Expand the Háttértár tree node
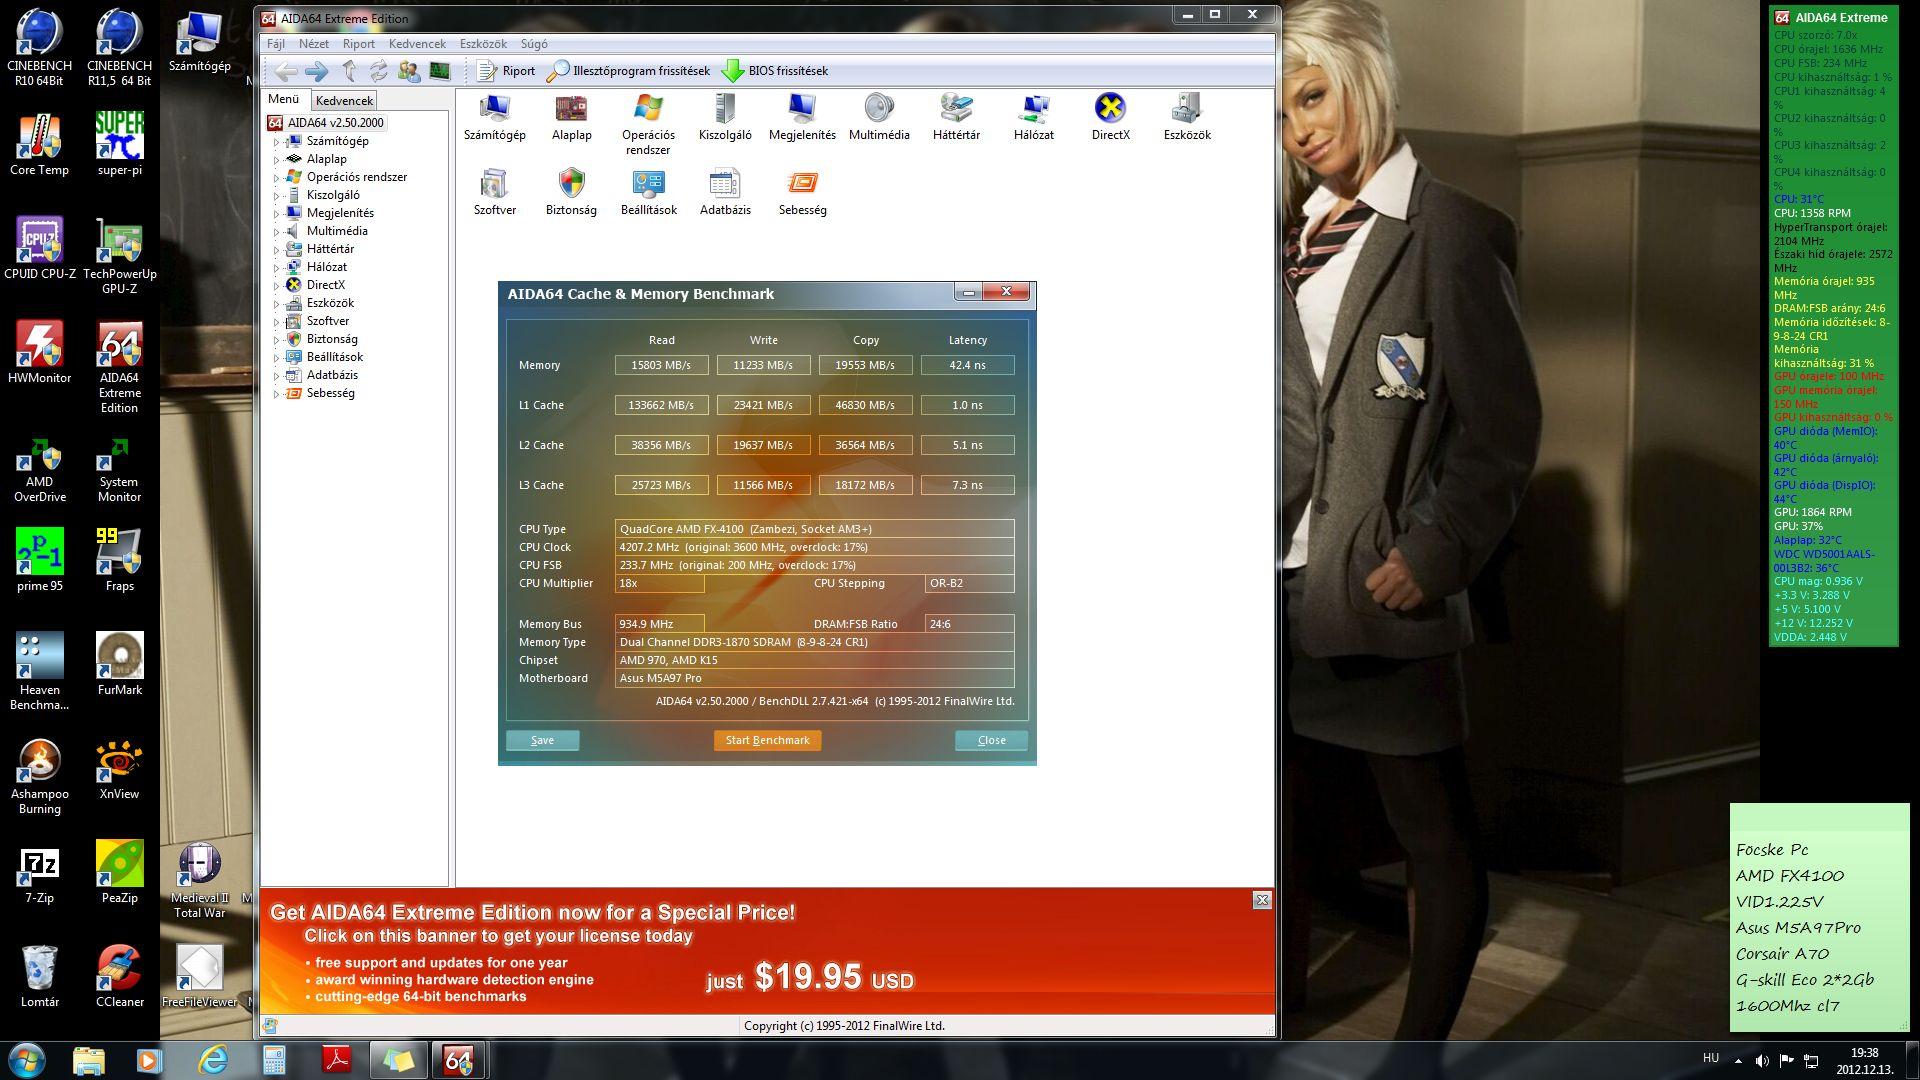 point(277,250)
